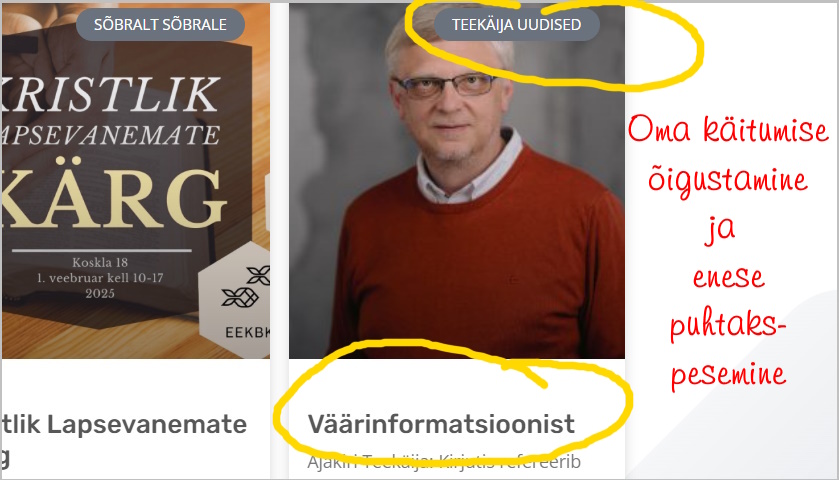Screen dimensions: 839x480
Task: Click the red 'pesemine' annotation word
Action: [x=729, y=376]
